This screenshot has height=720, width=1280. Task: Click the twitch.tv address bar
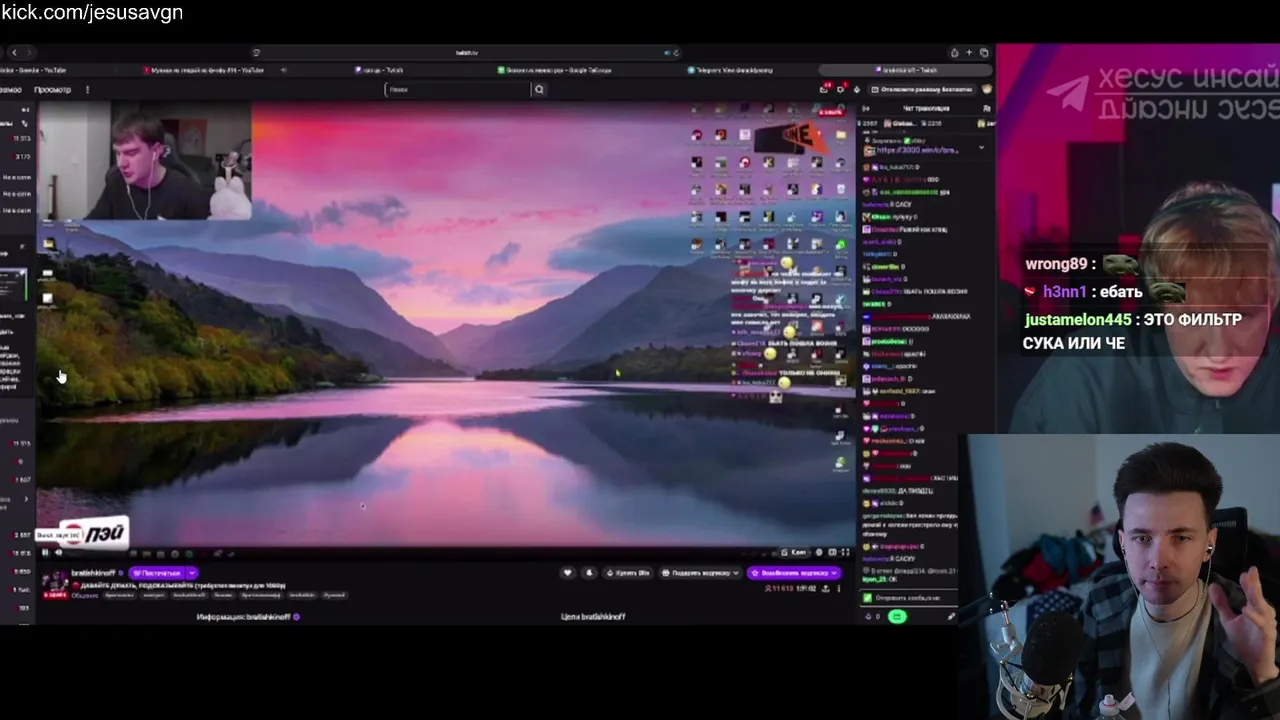[x=466, y=53]
